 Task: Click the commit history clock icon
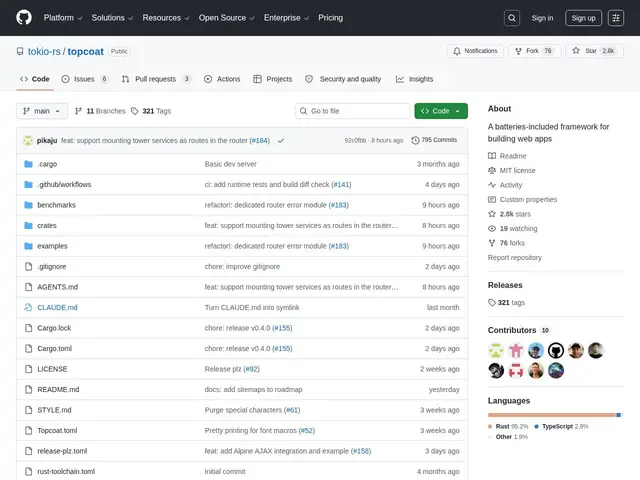pyautogui.click(x=415, y=140)
